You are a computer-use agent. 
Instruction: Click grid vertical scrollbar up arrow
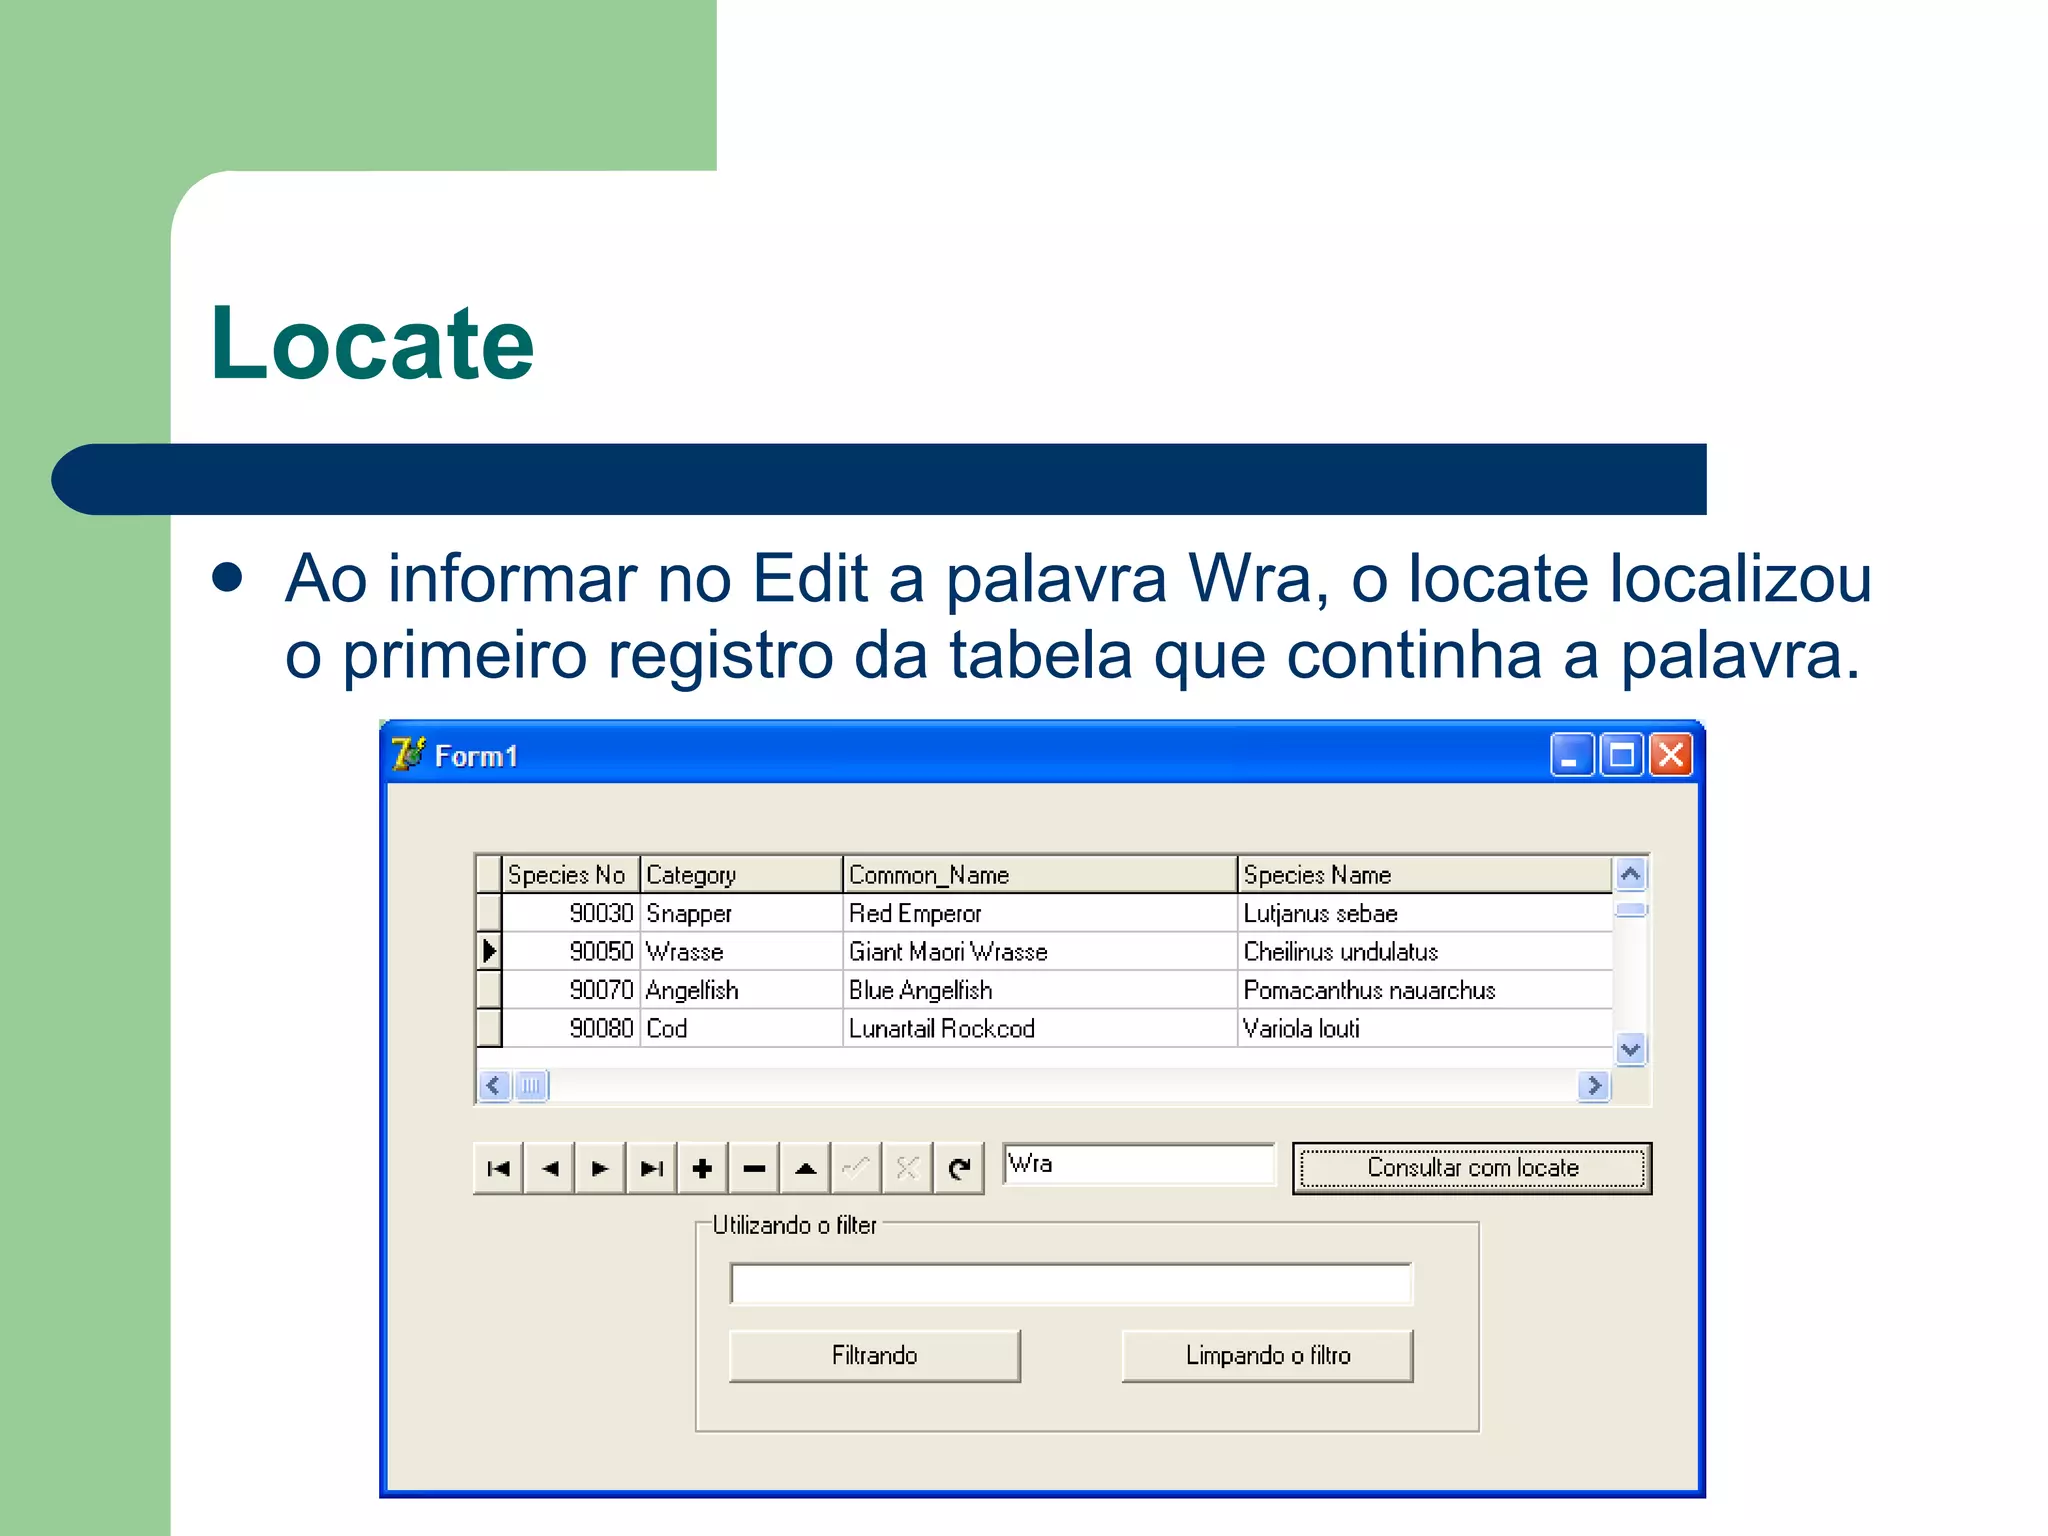1631,875
